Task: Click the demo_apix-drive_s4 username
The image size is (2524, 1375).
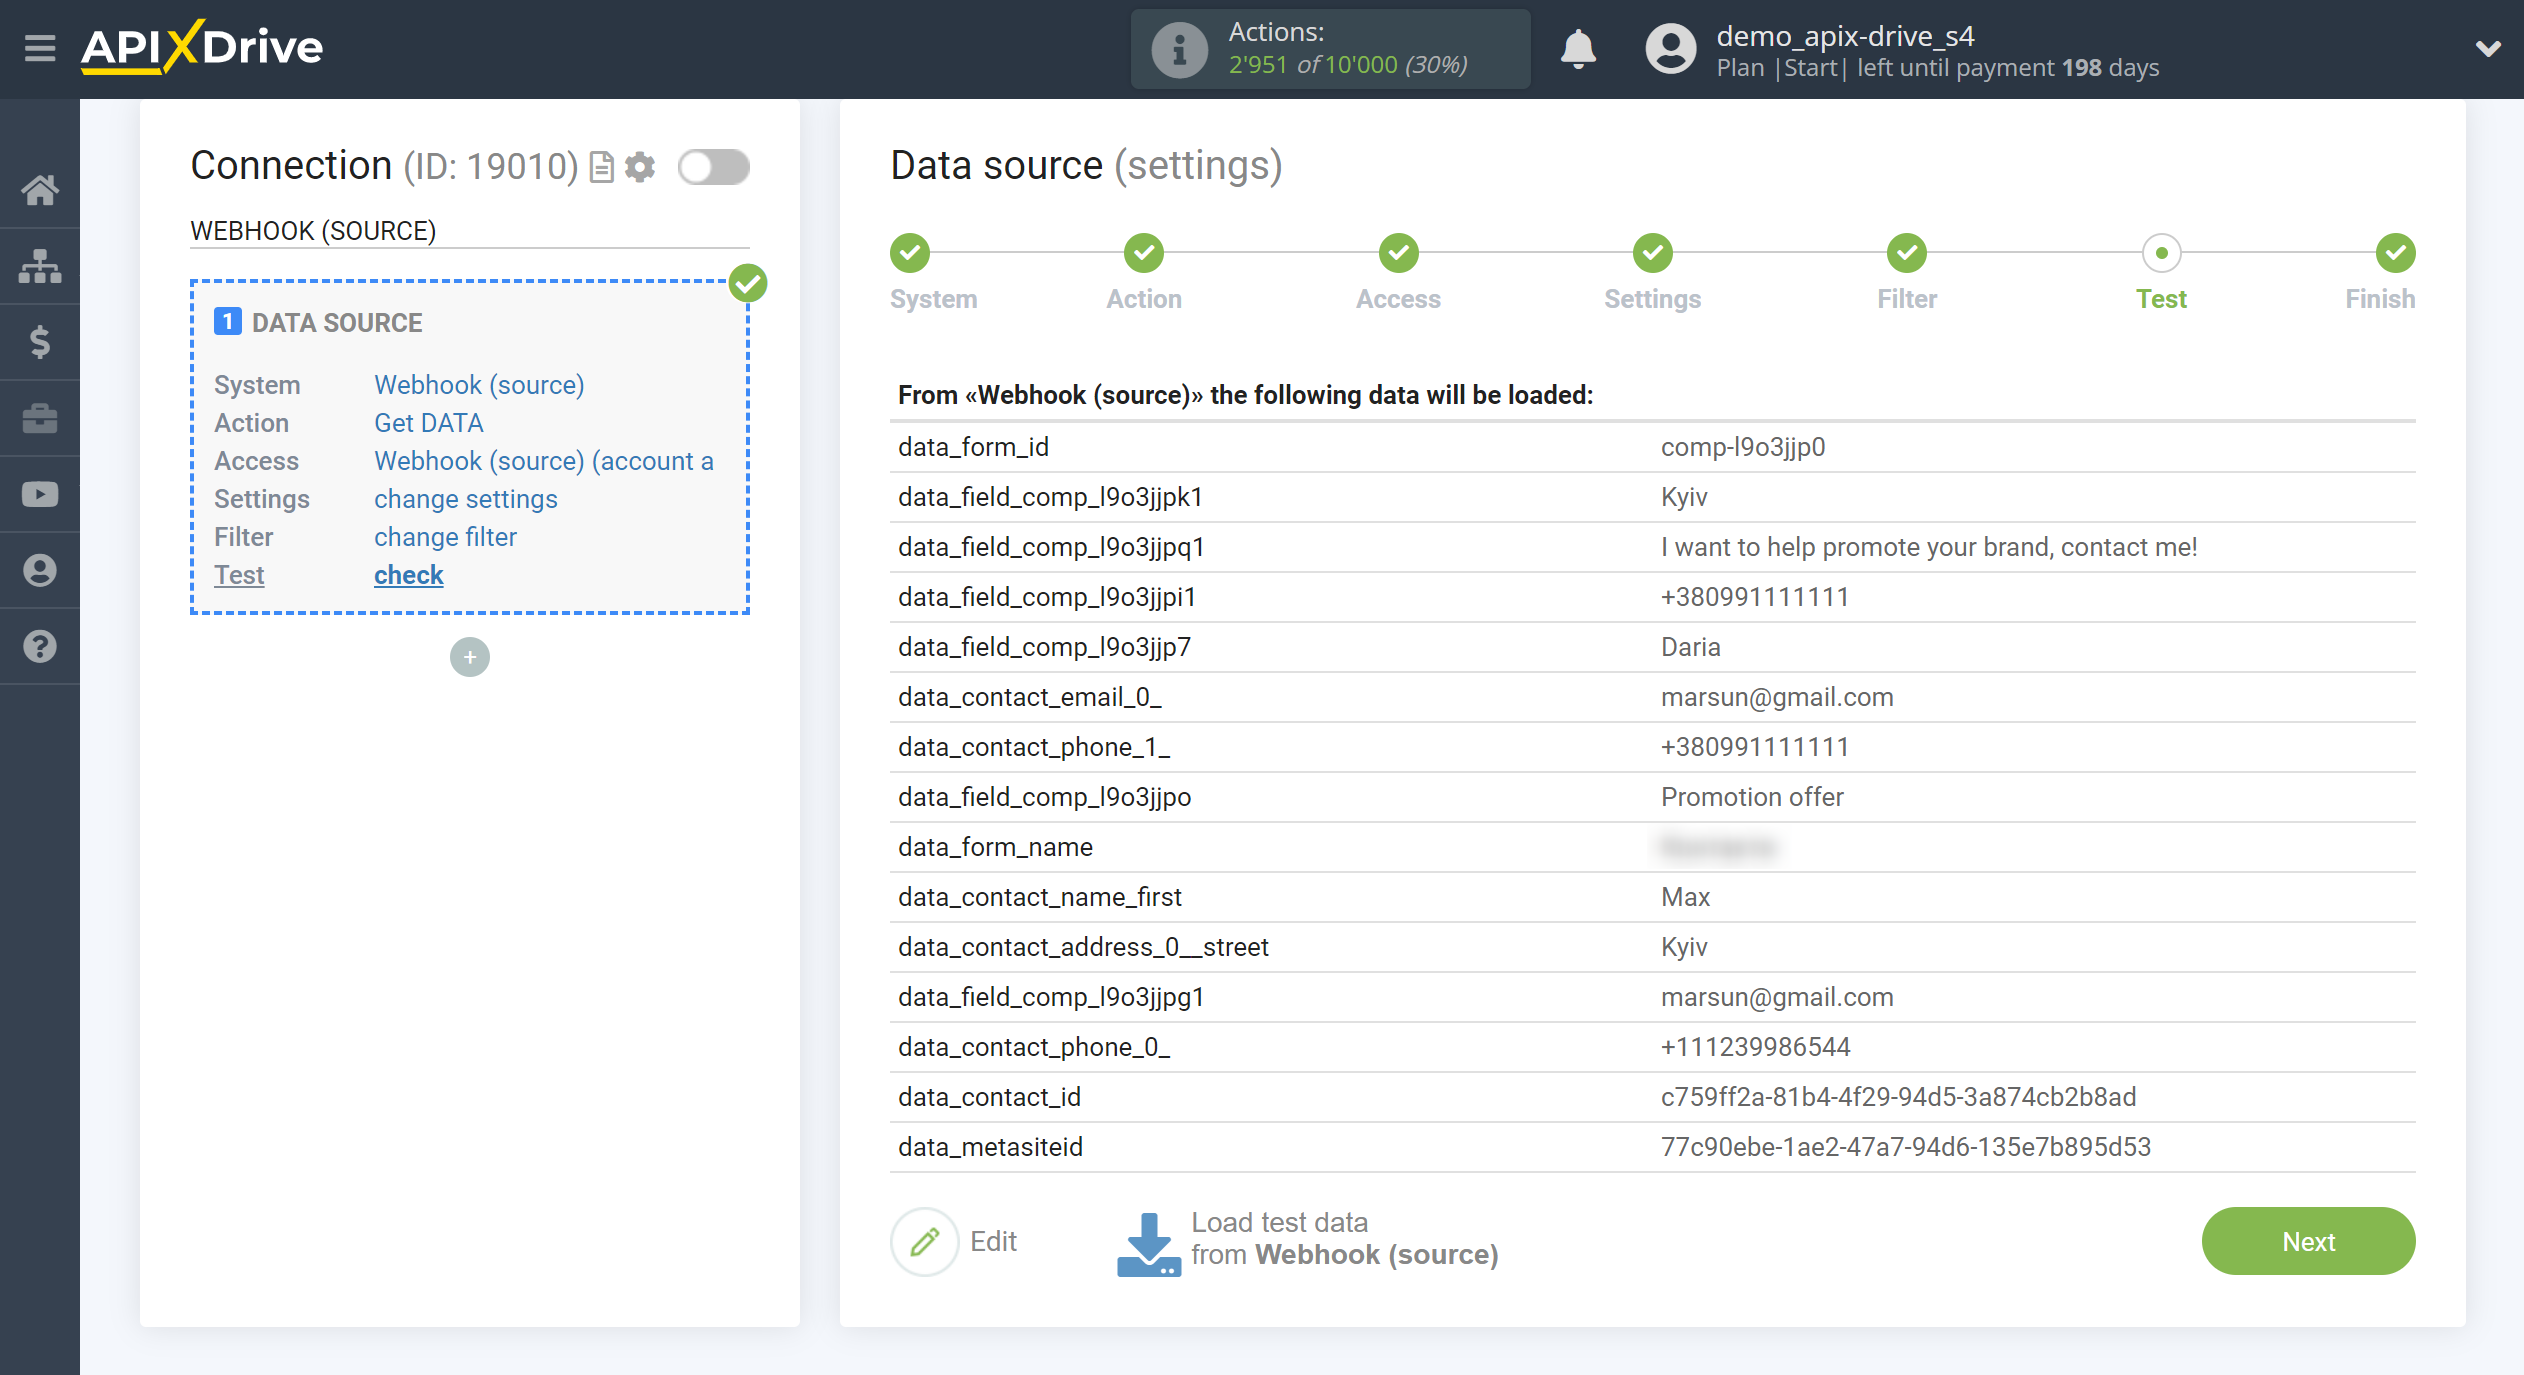Action: click(1845, 36)
